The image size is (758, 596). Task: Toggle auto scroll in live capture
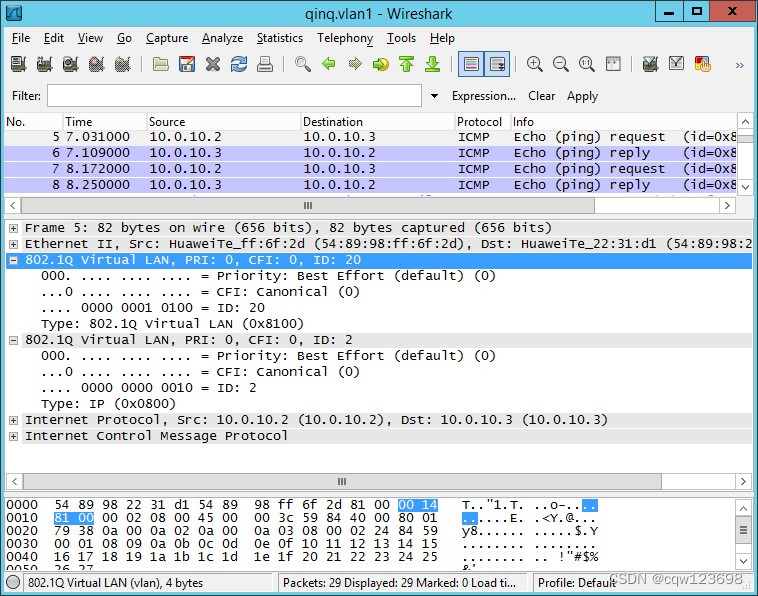pos(497,64)
